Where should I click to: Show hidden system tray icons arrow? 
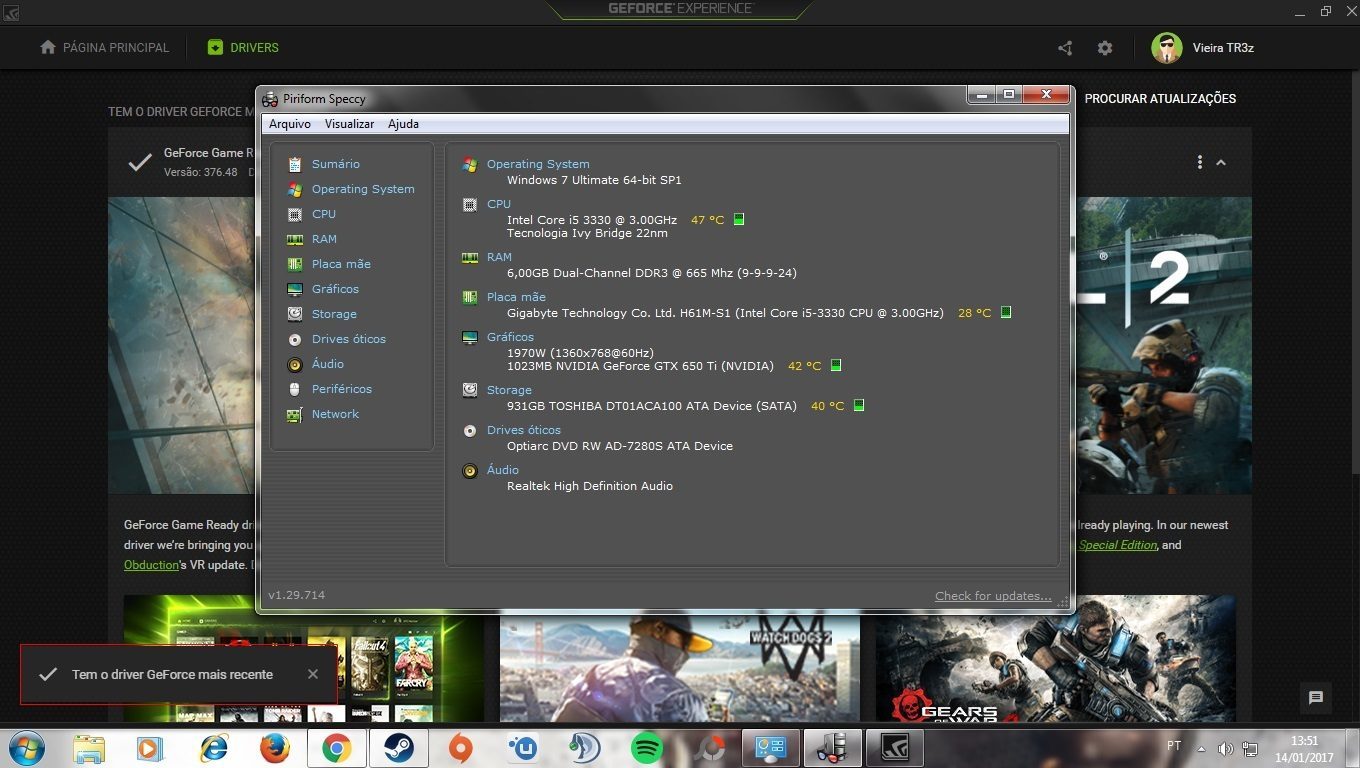[1201, 748]
